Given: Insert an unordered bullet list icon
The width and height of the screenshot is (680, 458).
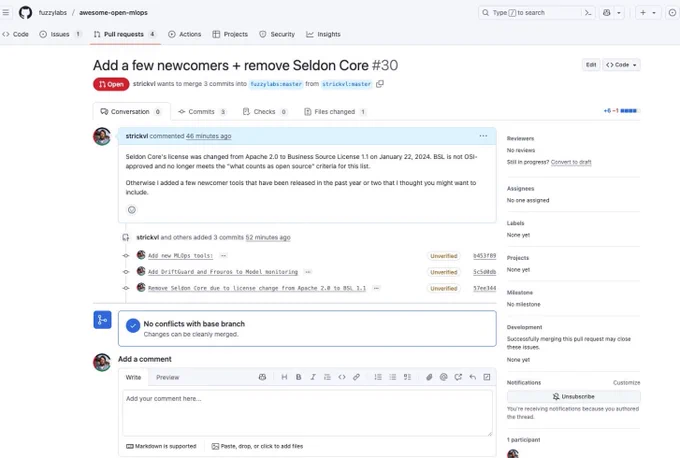Looking at the screenshot, I should (392, 377).
